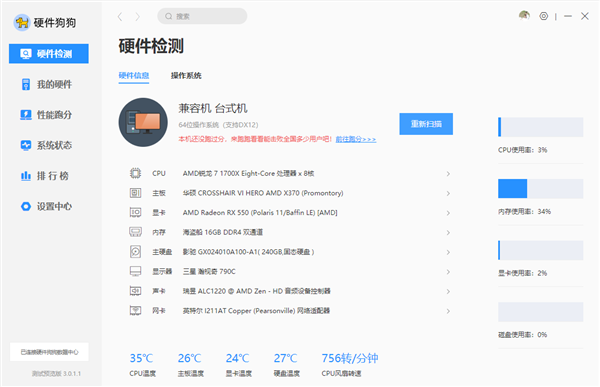Click the 显示器 monitor icon
The width and height of the screenshot is (600, 387).
(135, 271)
